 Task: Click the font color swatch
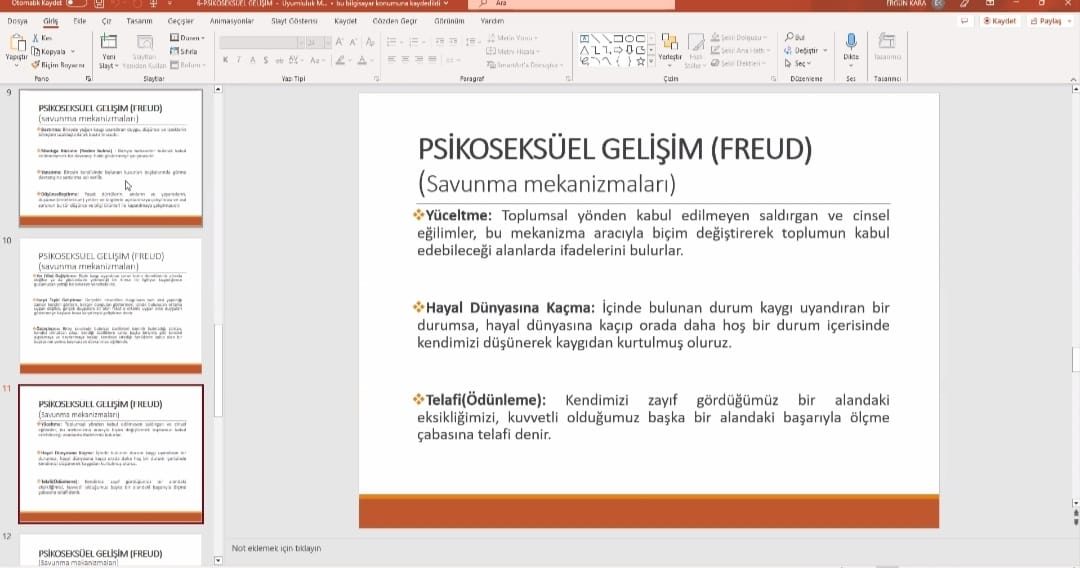[x=362, y=61]
